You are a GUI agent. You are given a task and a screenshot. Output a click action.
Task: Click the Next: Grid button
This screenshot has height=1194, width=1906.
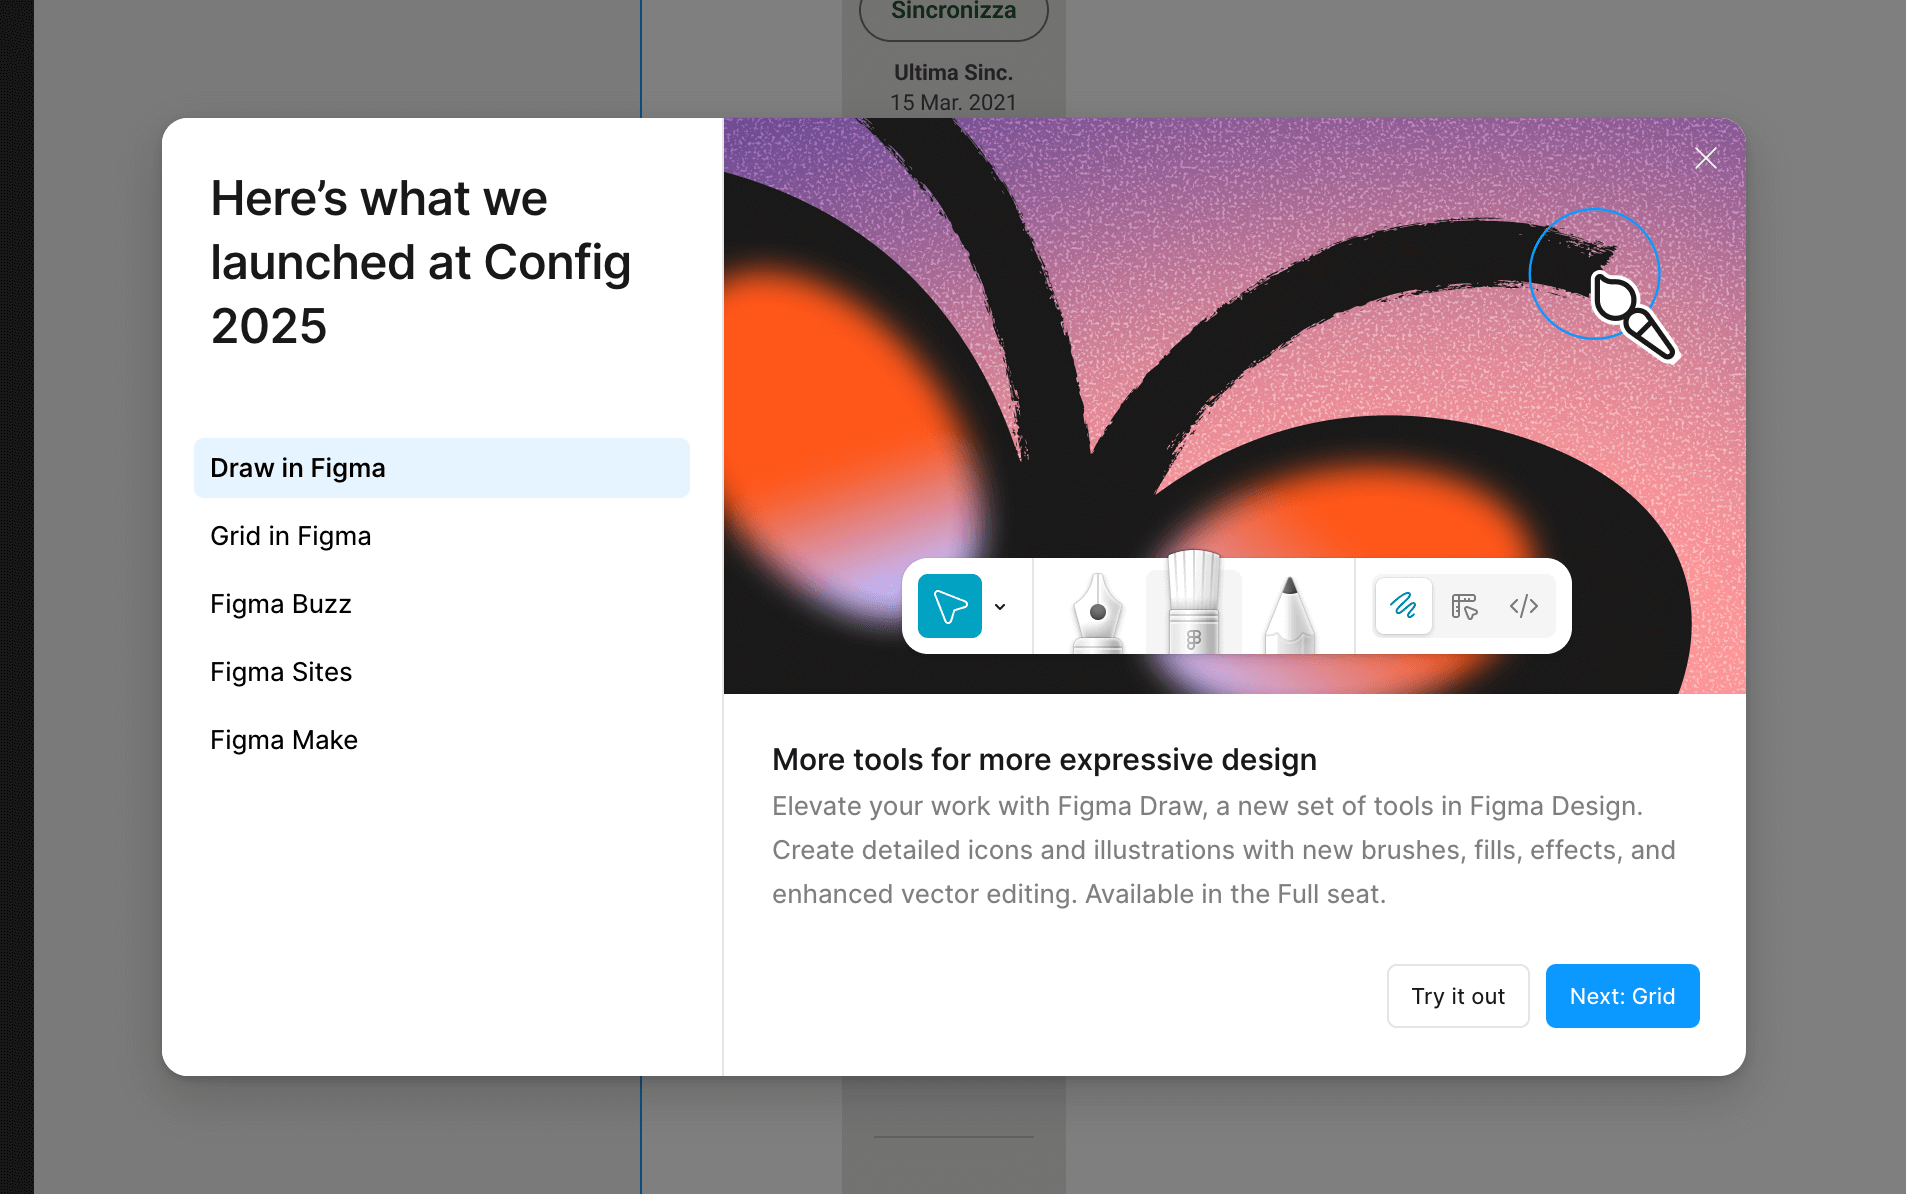[x=1621, y=996]
